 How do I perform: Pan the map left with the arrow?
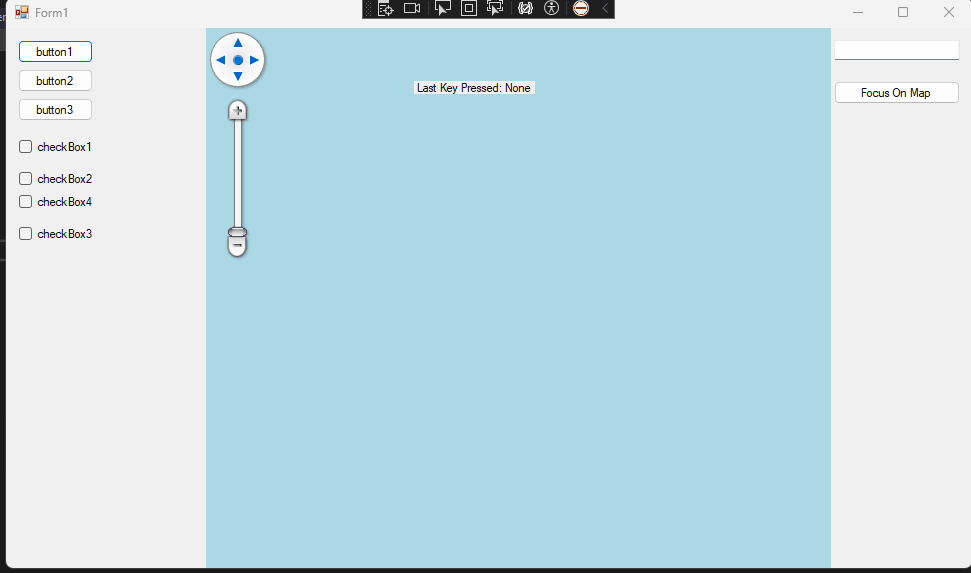(220, 60)
